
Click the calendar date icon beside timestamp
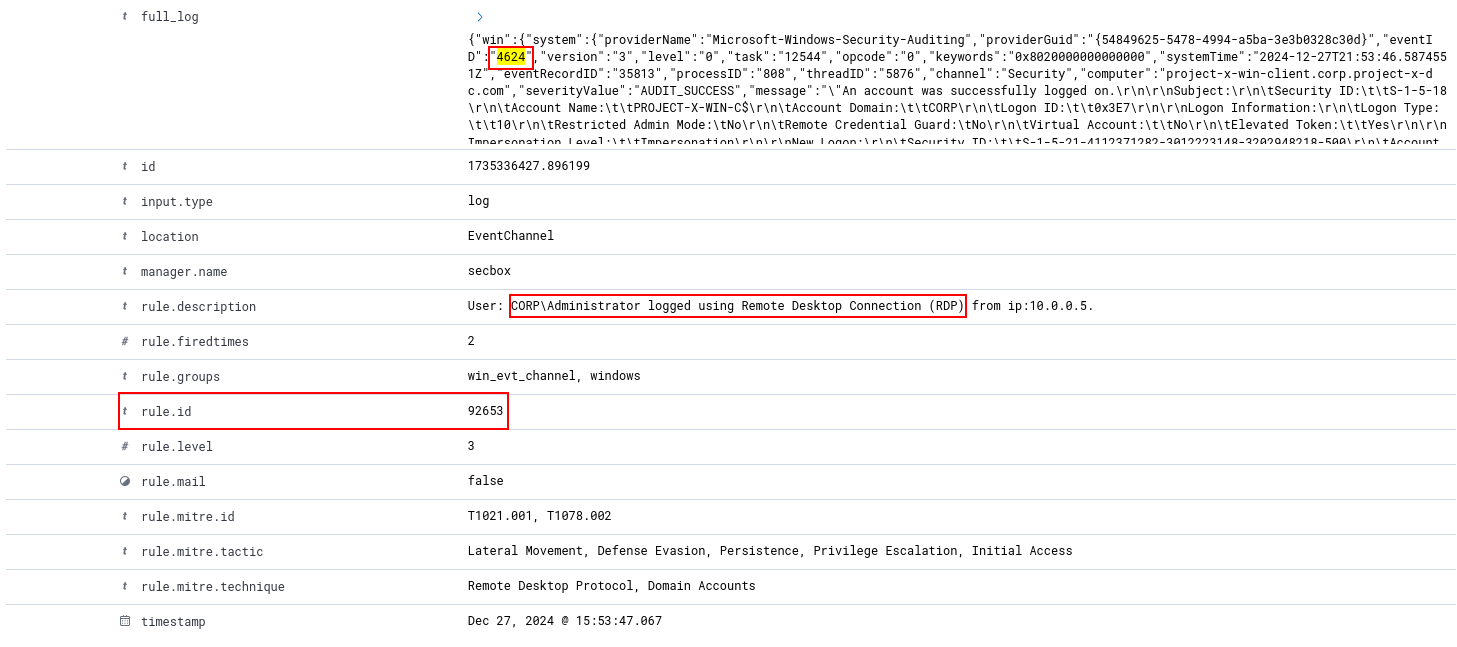tap(124, 621)
